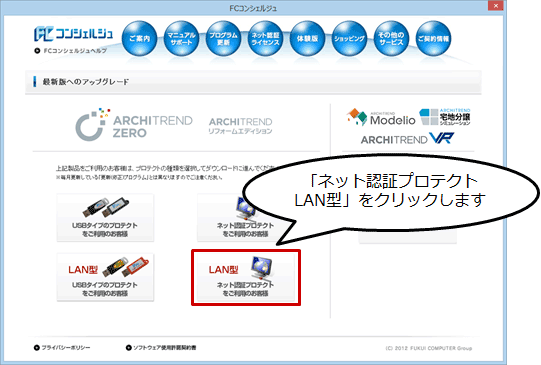Click the LAN型 ネット認証プロテクト button
541x365 pixels.
[245, 277]
